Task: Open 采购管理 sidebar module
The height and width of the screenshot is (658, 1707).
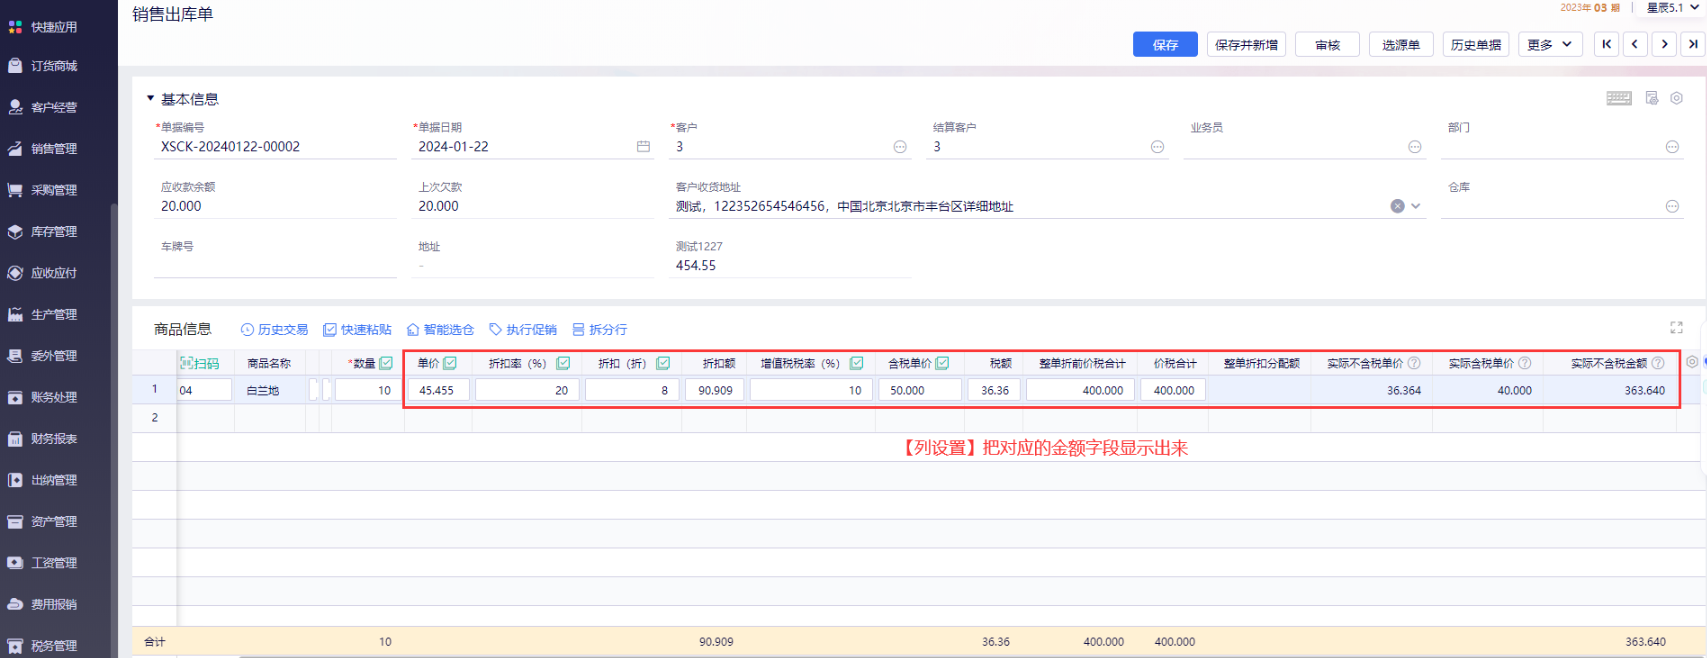Action: 43,190
